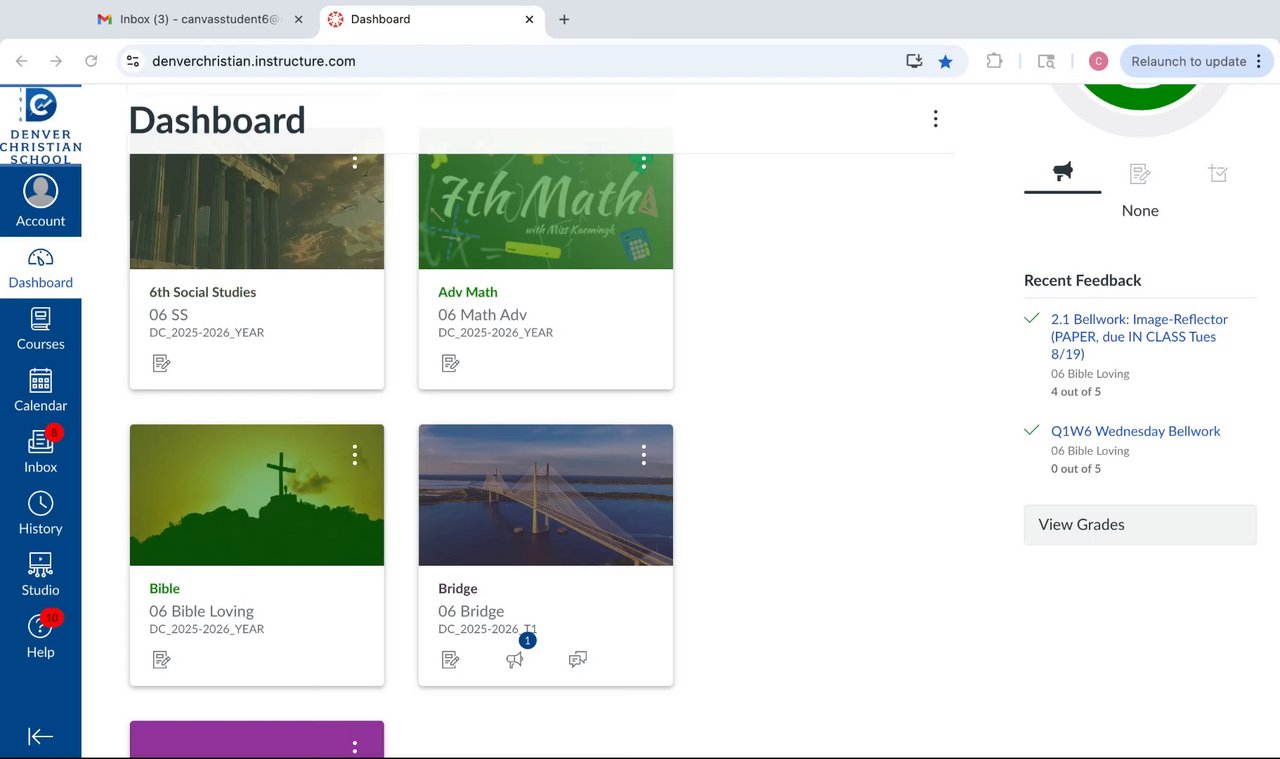The width and height of the screenshot is (1280, 759).
Task: Click the View Grades button
Action: point(1140,525)
